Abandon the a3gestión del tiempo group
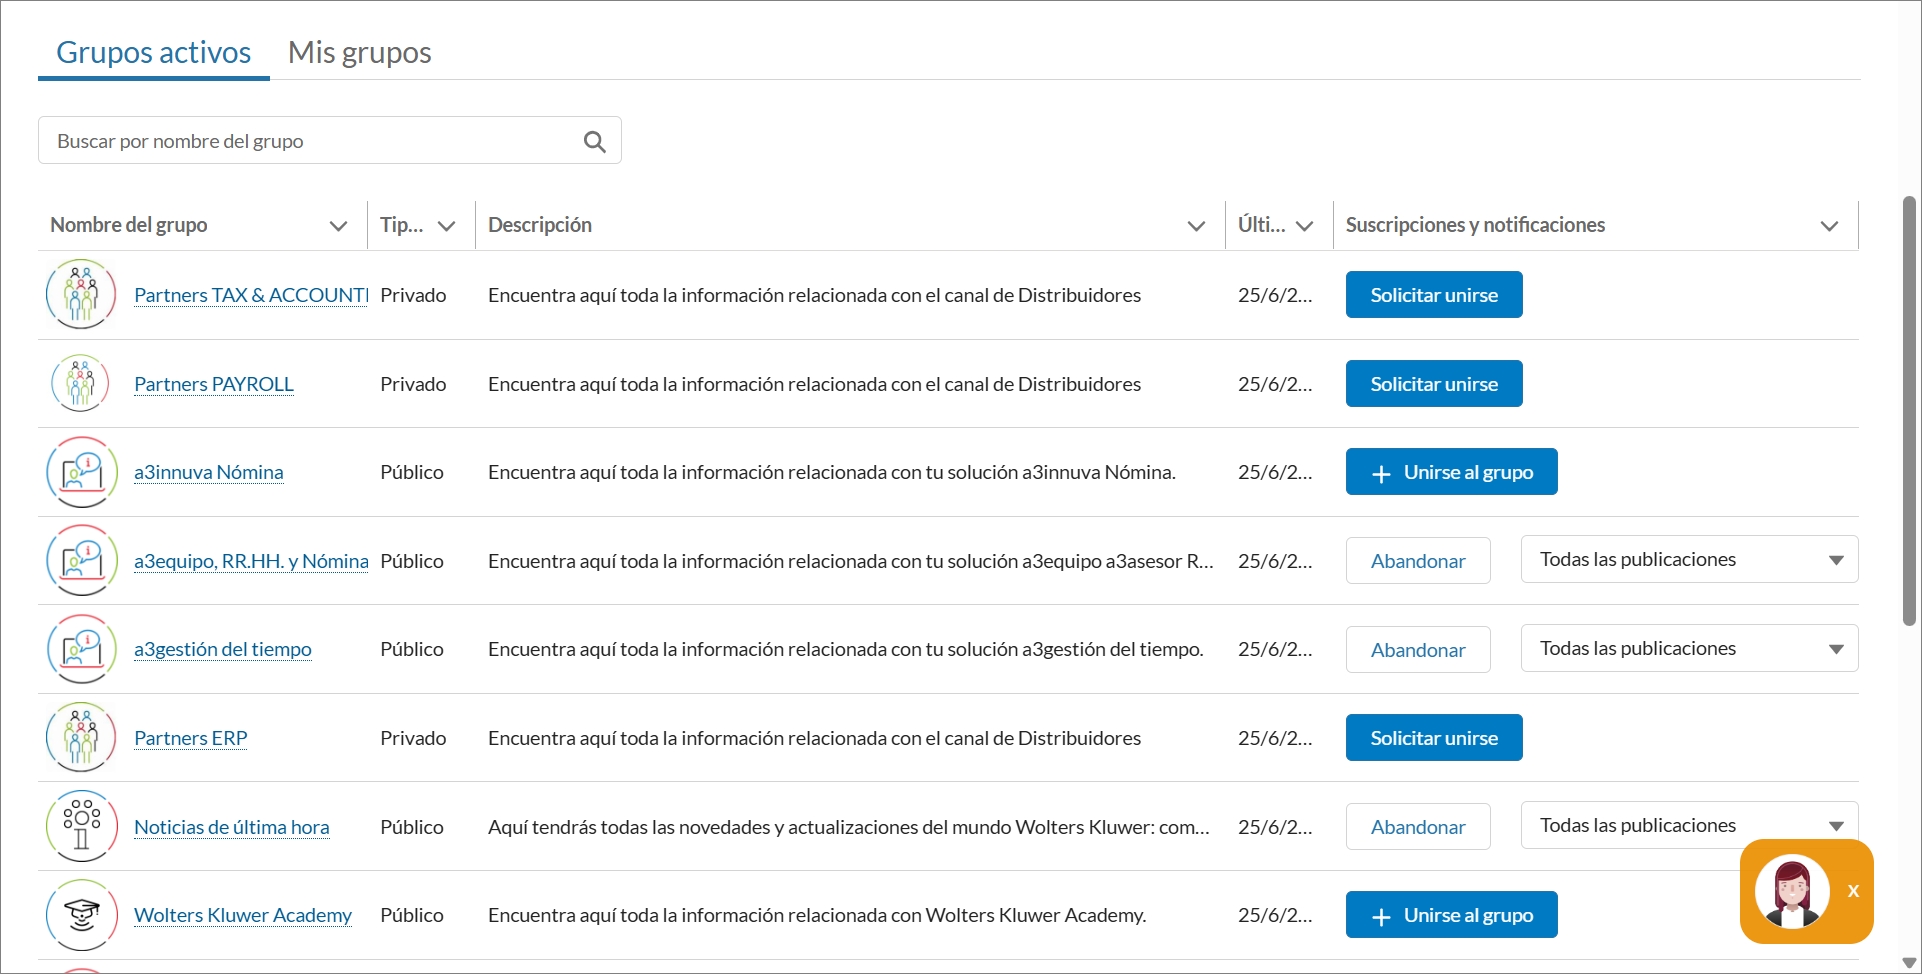The height and width of the screenshot is (974, 1922). [x=1417, y=650]
